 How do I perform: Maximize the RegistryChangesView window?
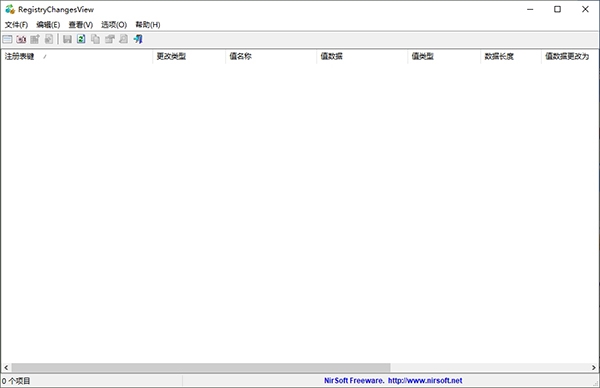558,9
